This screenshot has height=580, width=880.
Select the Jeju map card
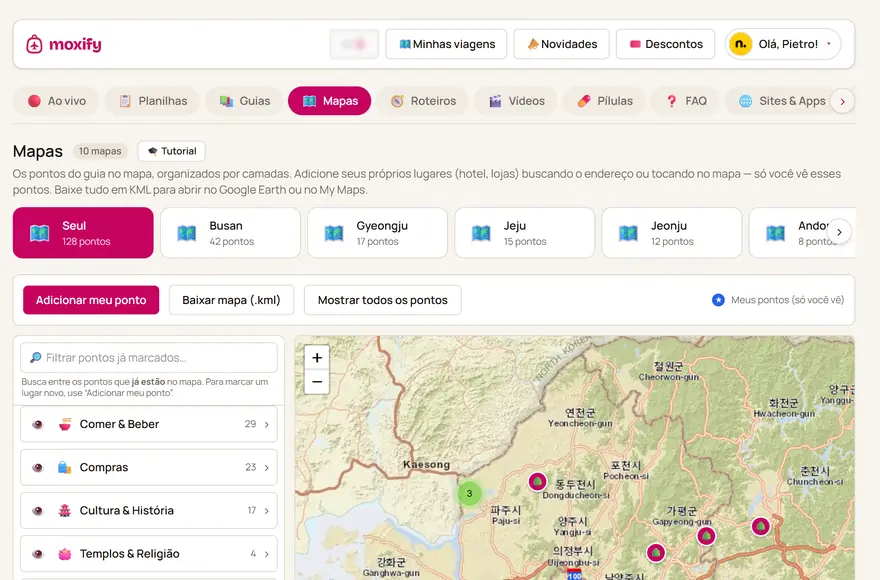pos(524,233)
